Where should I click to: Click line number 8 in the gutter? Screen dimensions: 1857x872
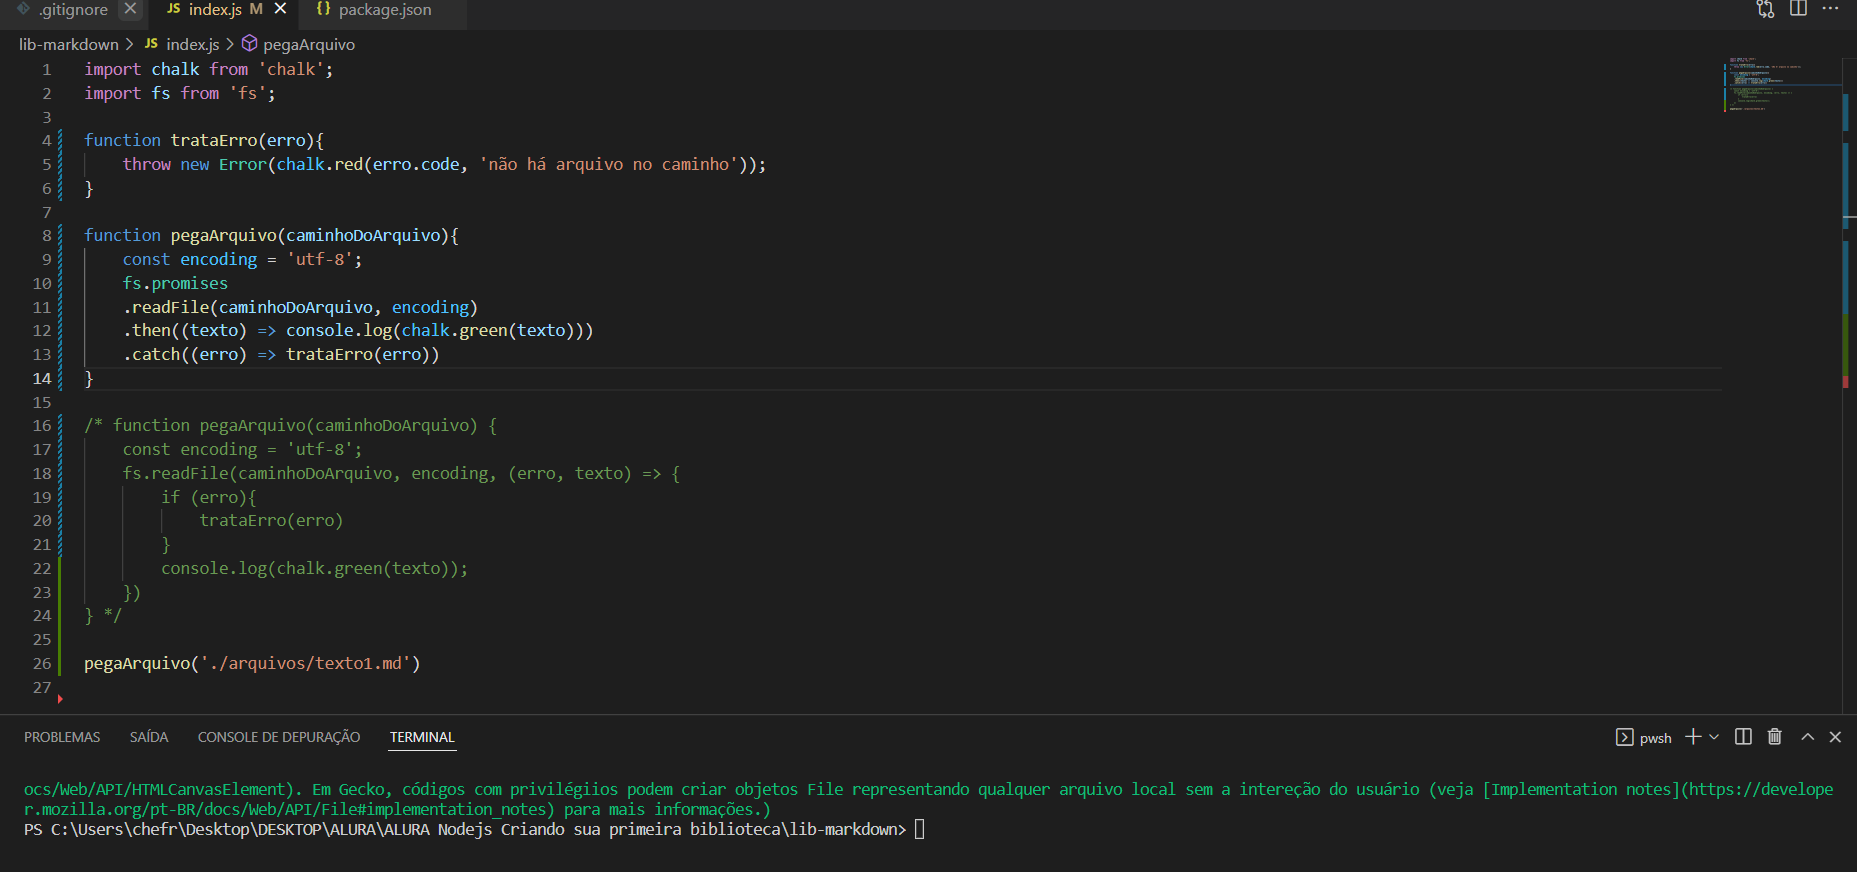46,235
